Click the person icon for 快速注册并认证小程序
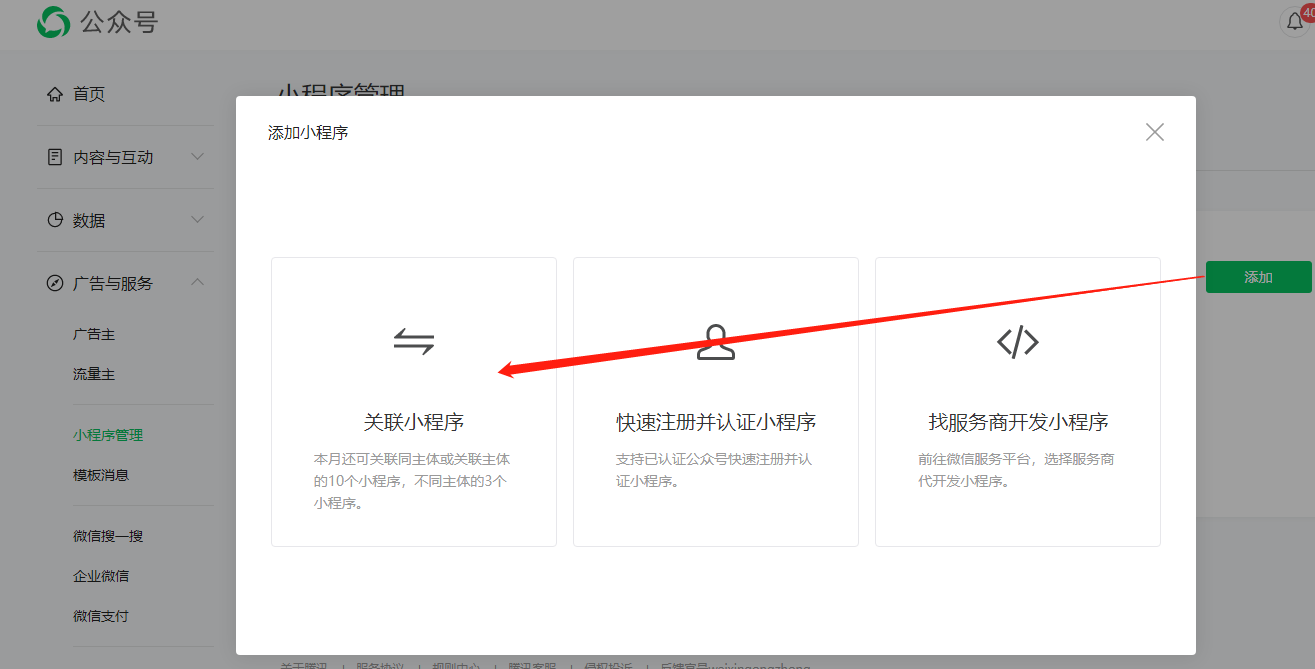The image size is (1315, 669). [716, 342]
